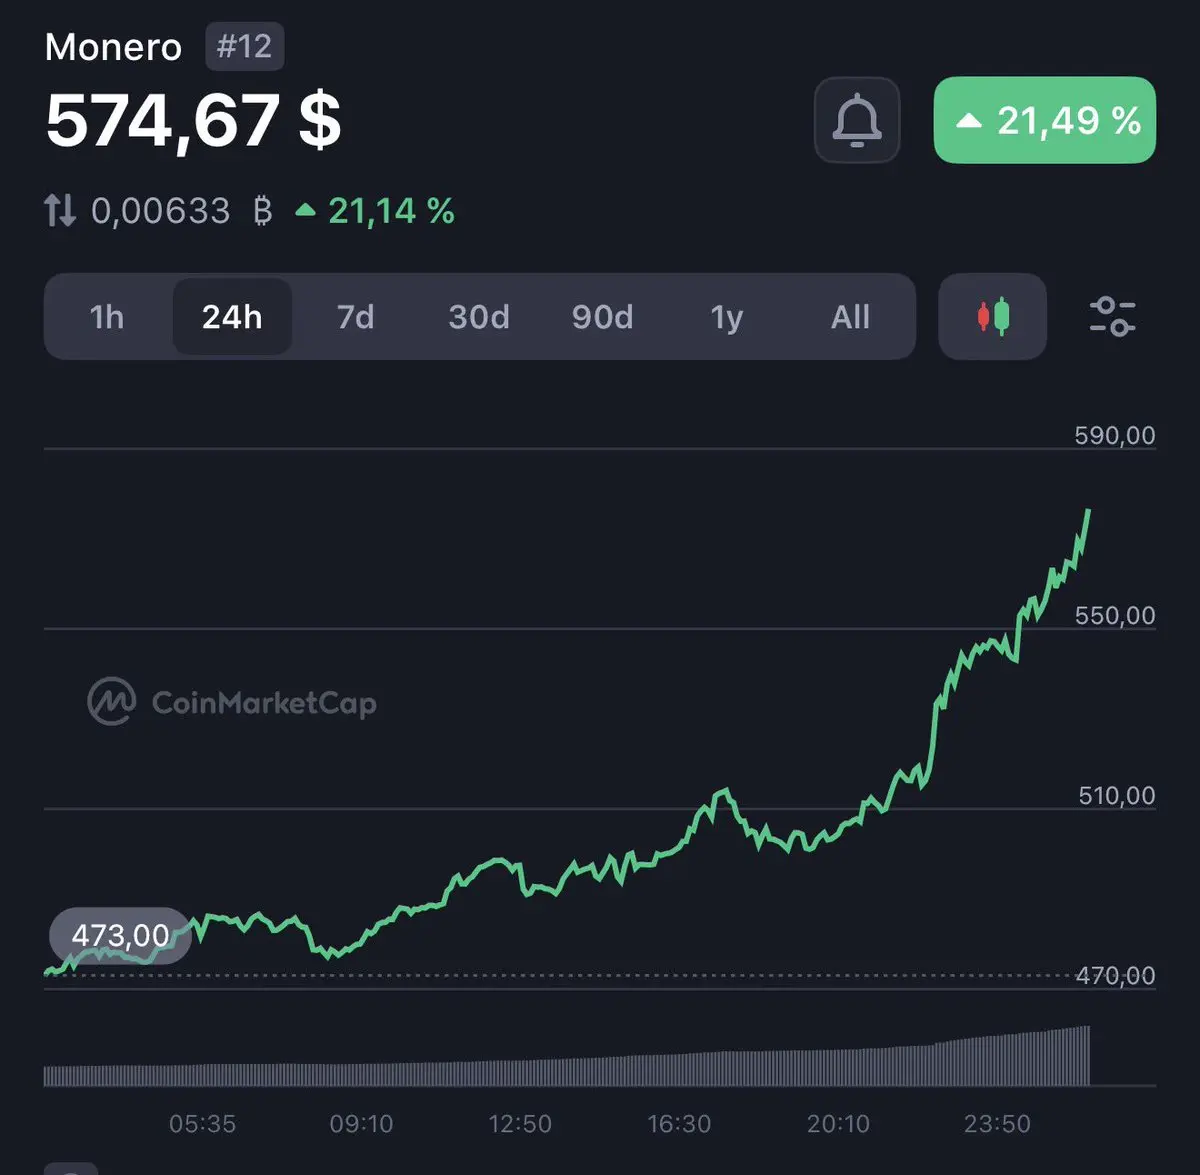
Task: Tap the #12 rank badge
Action: click(245, 47)
